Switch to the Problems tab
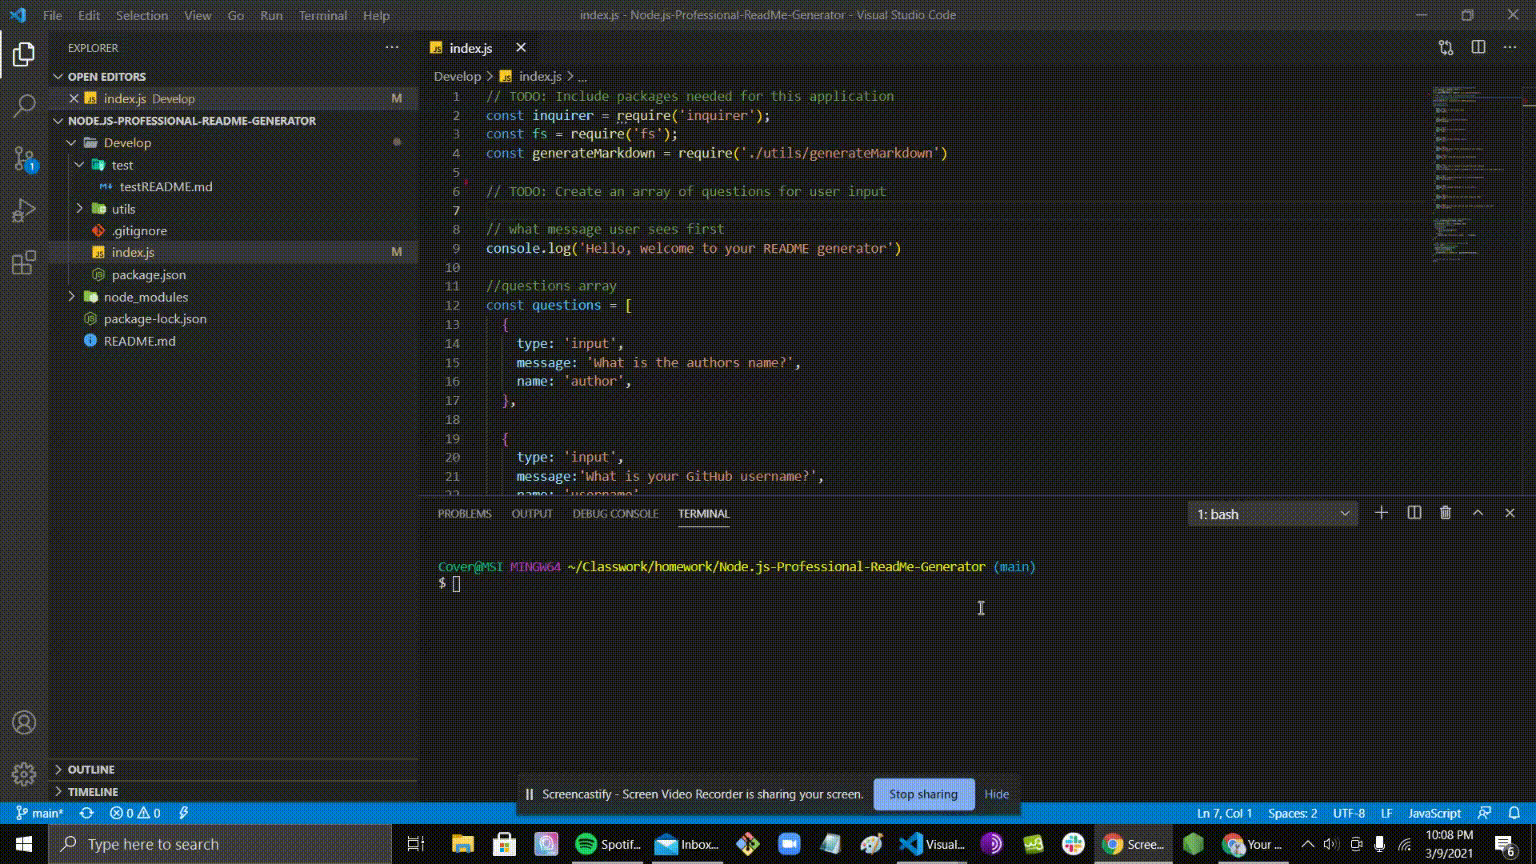Viewport: 1536px width, 864px height. click(x=464, y=514)
